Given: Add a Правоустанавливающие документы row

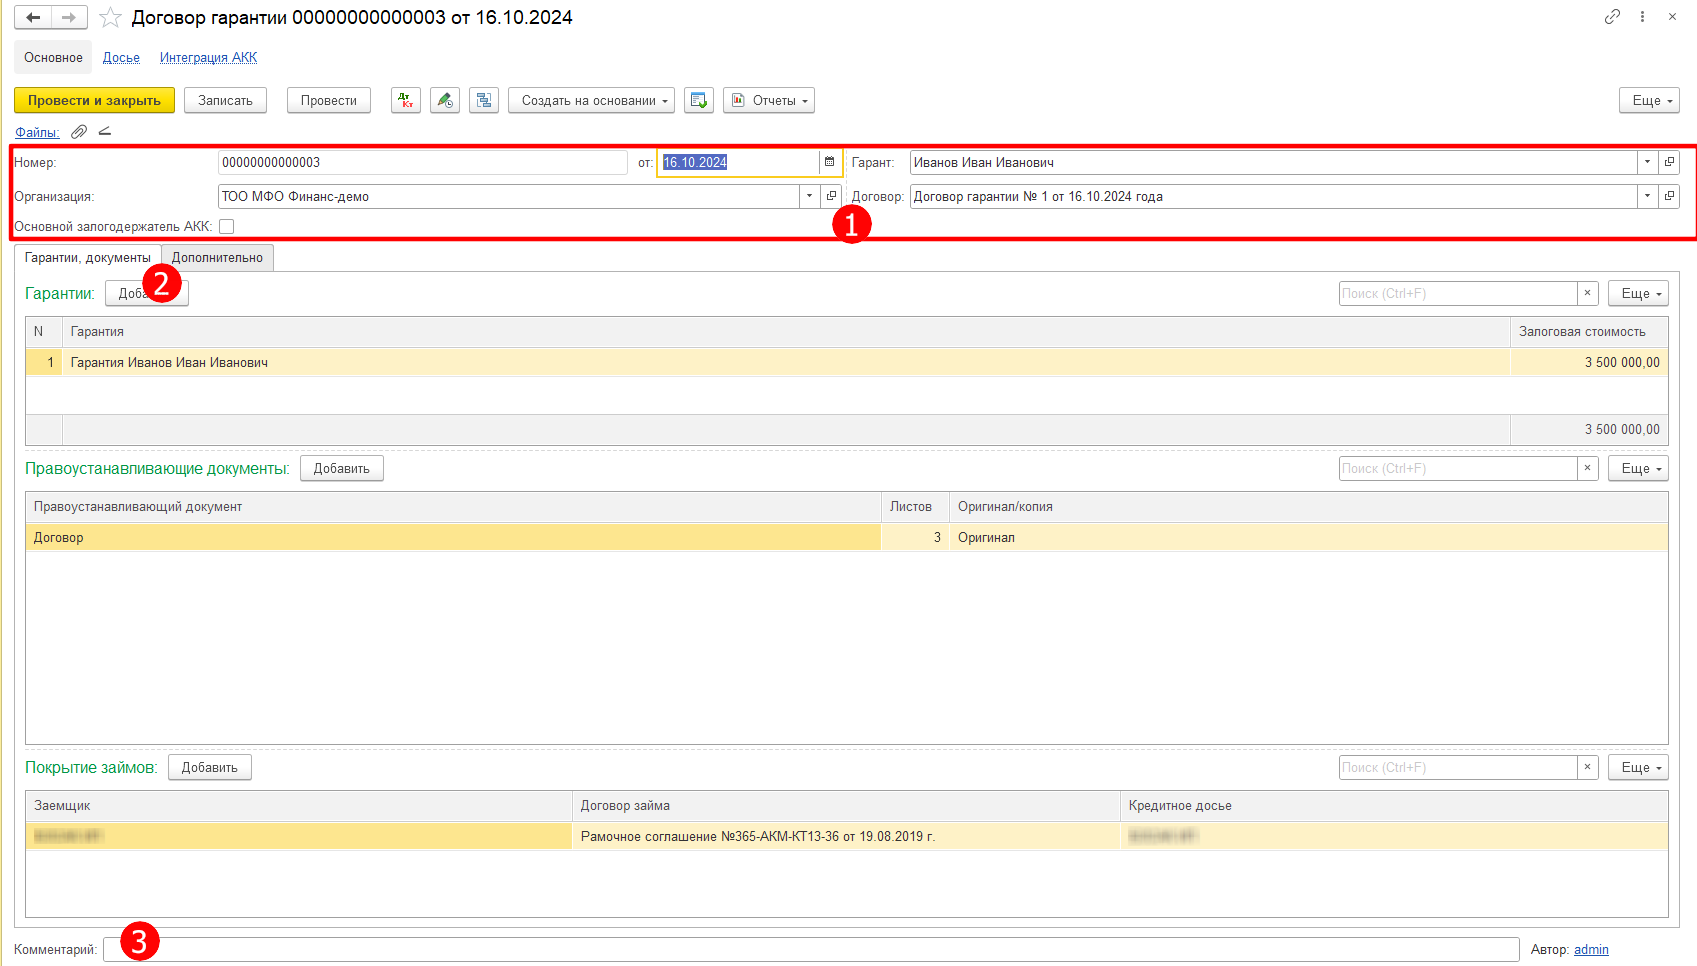Looking at the screenshot, I should point(342,468).
